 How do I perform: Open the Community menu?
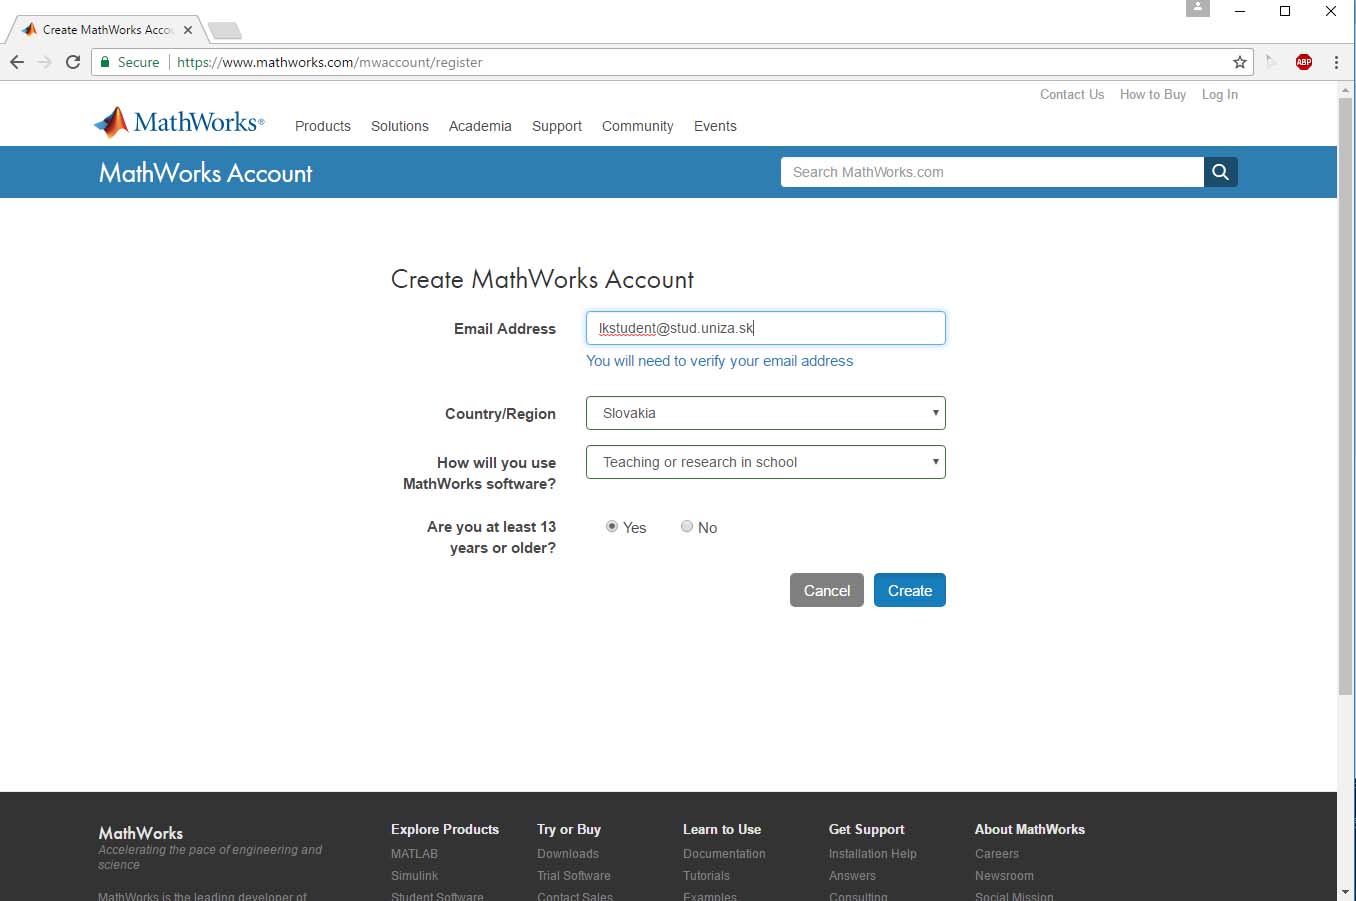tap(638, 126)
